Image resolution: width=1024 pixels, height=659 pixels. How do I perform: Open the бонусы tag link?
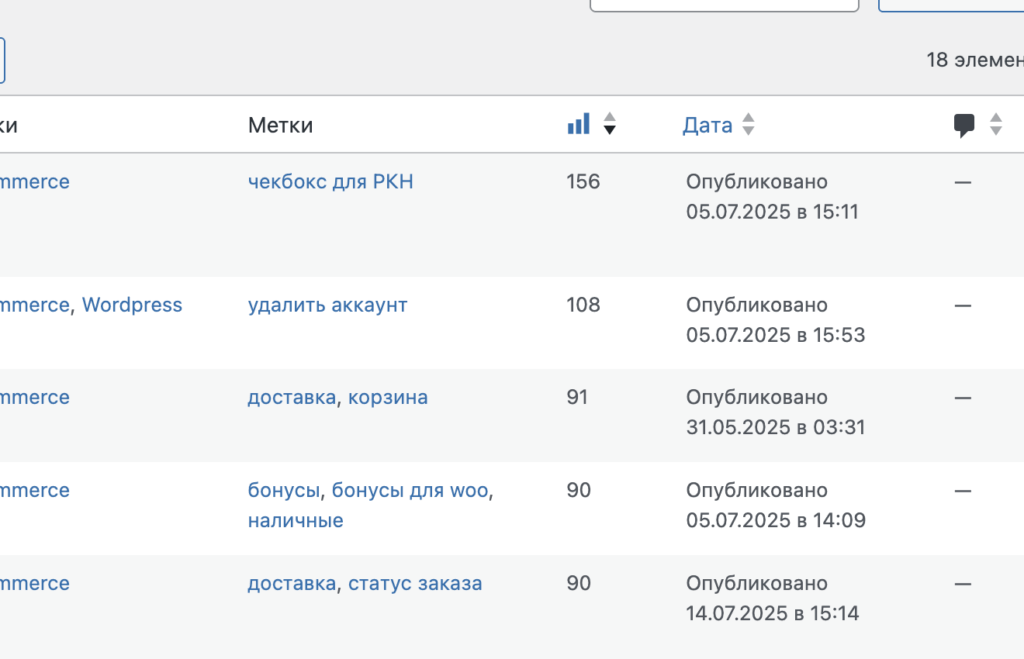coord(283,490)
